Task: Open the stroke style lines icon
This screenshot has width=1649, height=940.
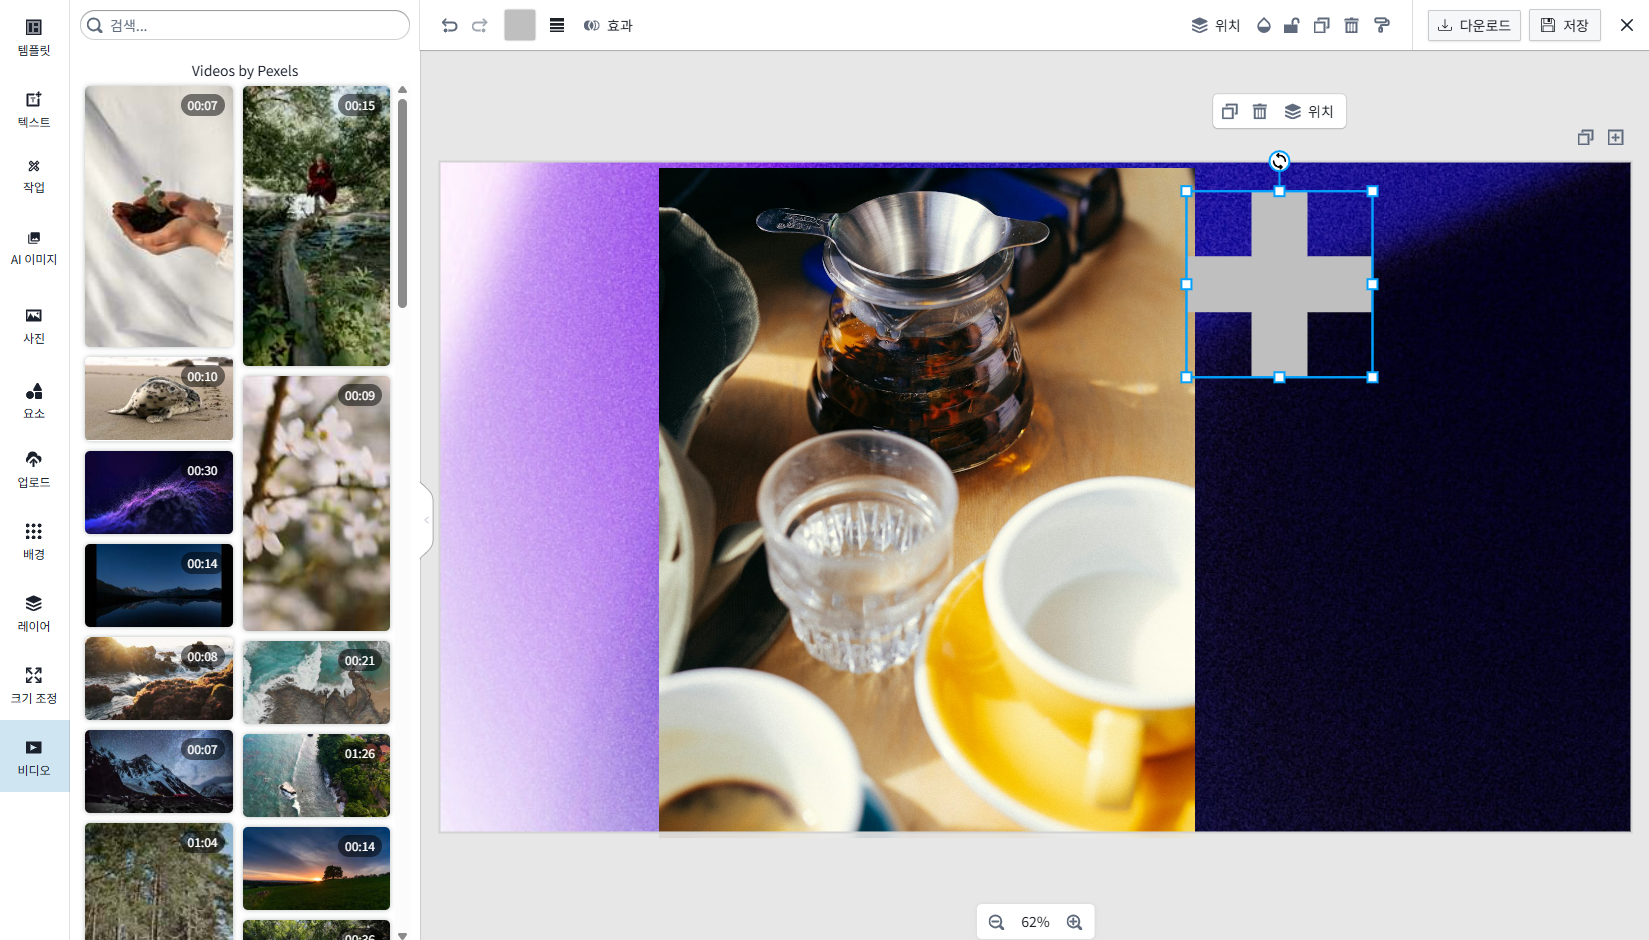Action: point(557,26)
